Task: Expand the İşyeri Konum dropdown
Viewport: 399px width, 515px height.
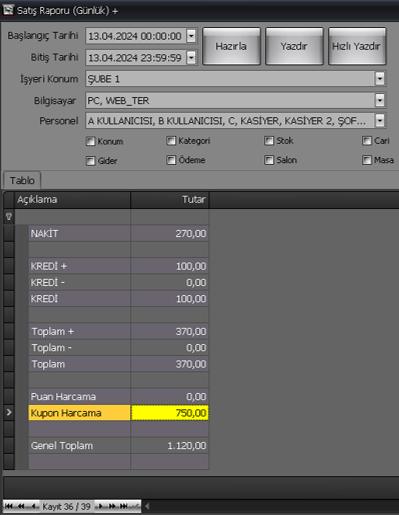Action: (380, 79)
